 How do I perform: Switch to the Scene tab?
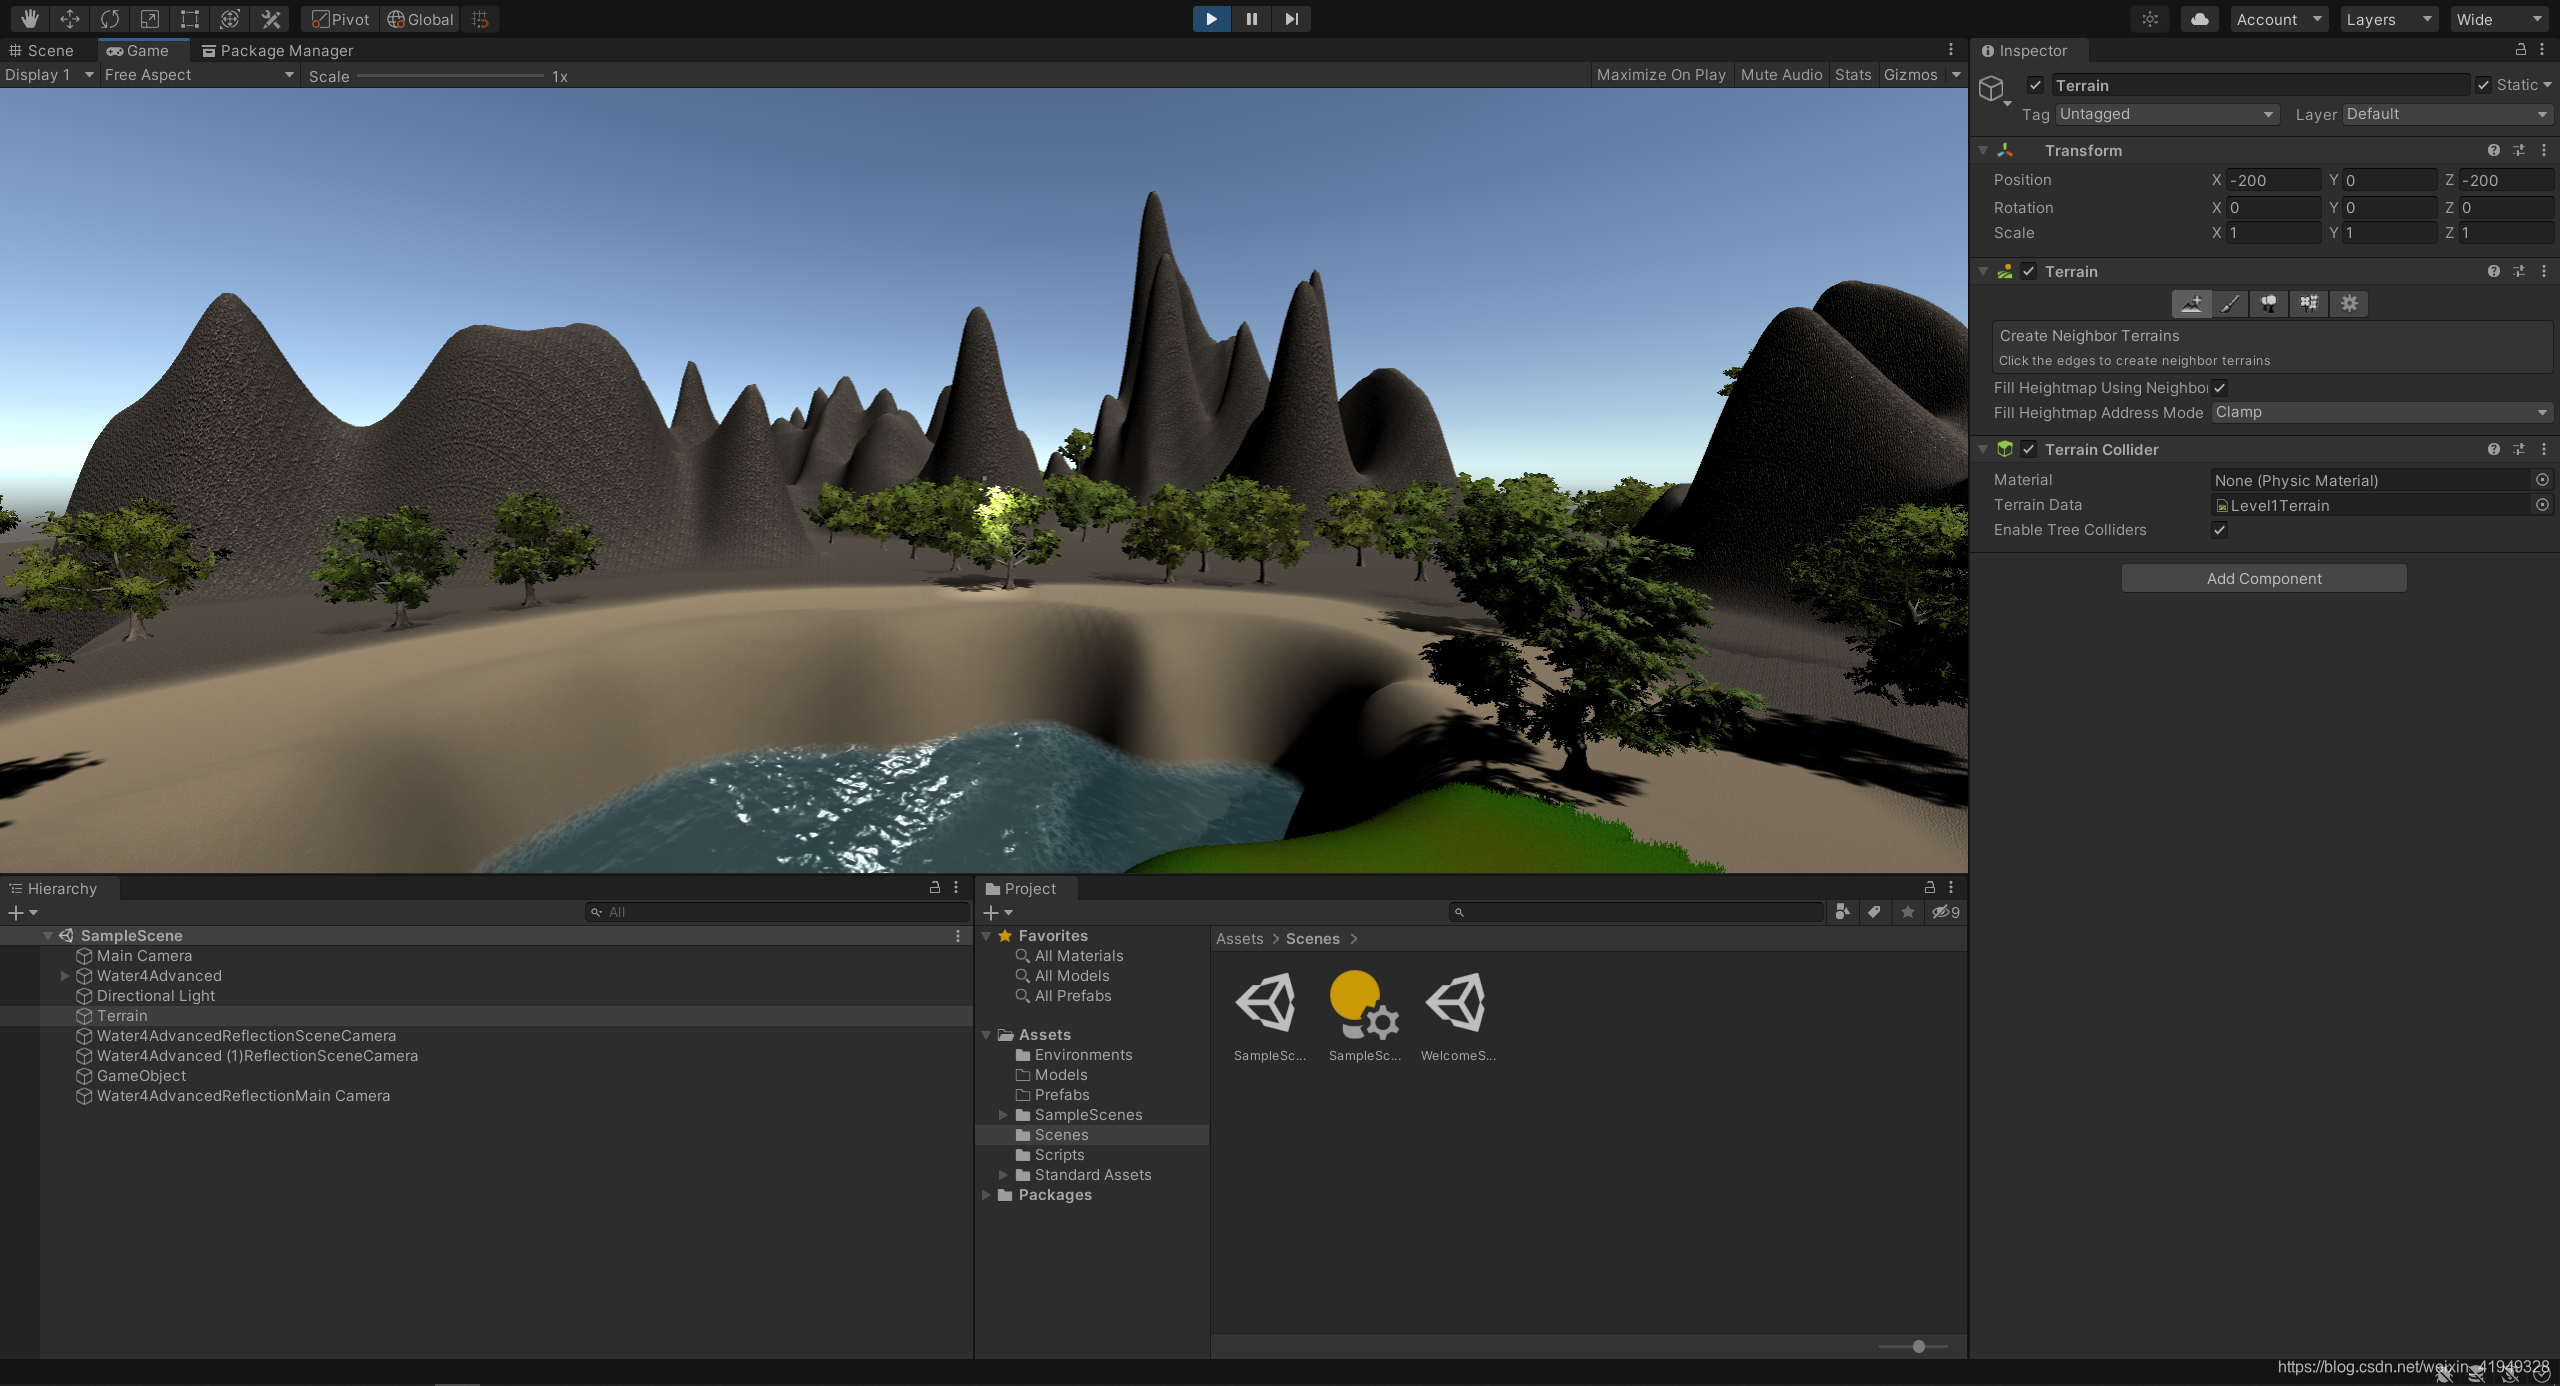pyautogui.click(x=42, y=50)
